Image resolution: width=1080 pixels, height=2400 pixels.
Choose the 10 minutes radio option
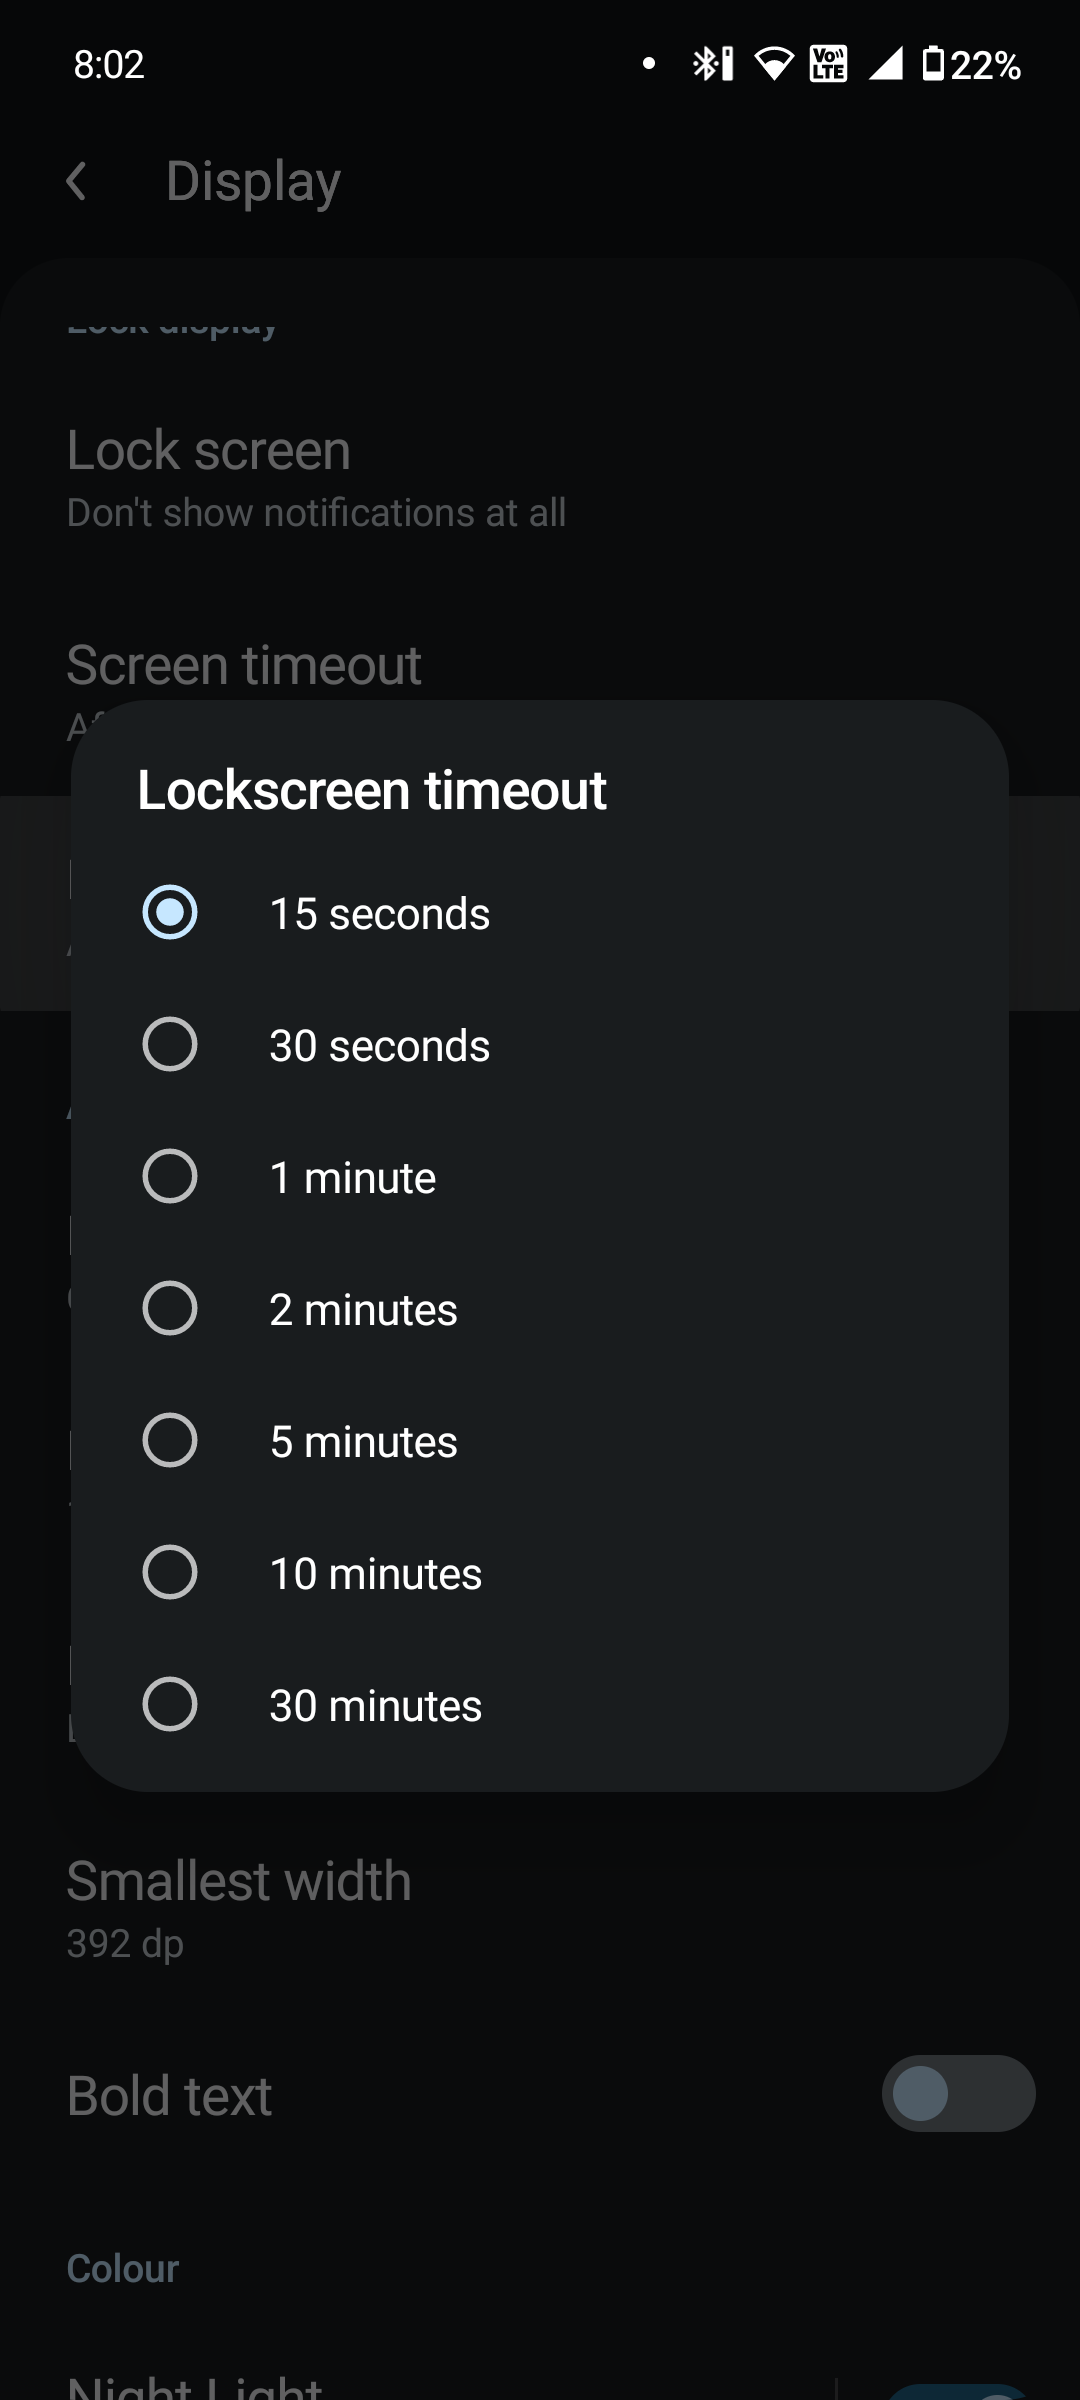tap(170, 1573)
